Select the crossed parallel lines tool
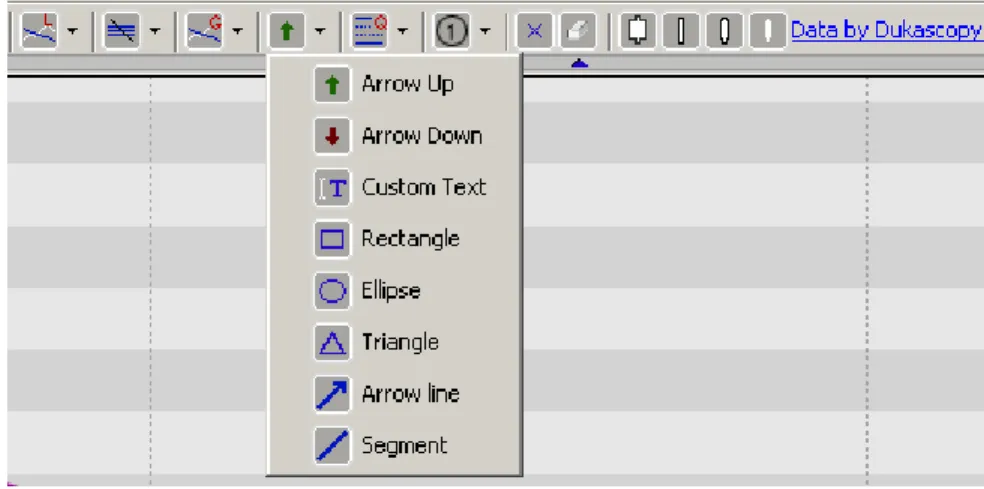The image size is (984, 489). pyautogui.click(x=122, y=31)
